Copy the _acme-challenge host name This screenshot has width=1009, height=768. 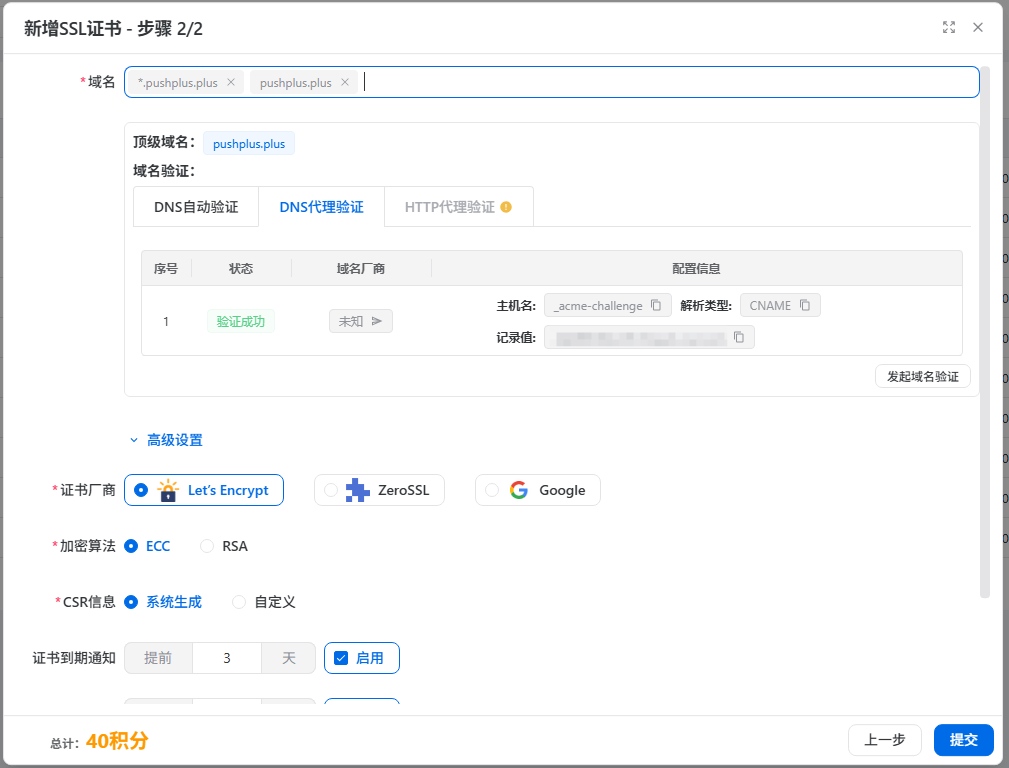pyautogui.click(x=656, y=306)
